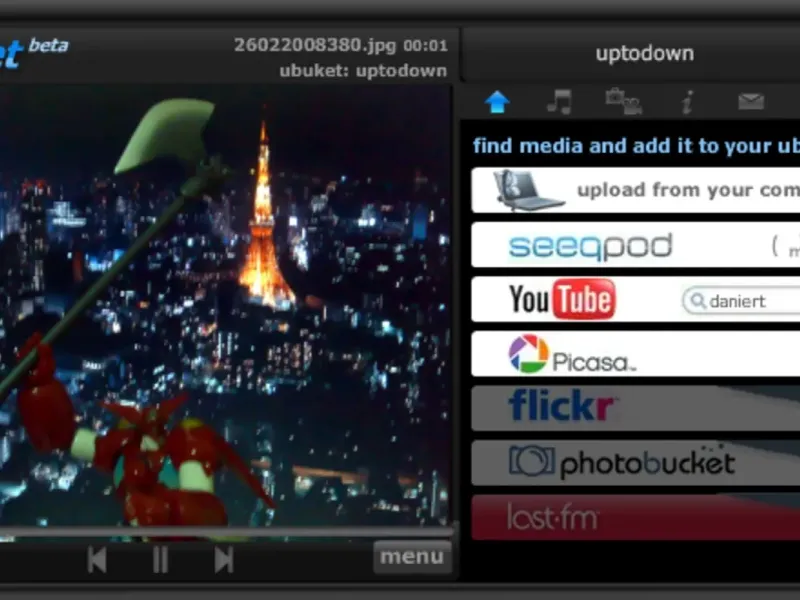This screenshot has width=800, height=600.
Task: Click the beta logo label
Action: pos(48,45)
